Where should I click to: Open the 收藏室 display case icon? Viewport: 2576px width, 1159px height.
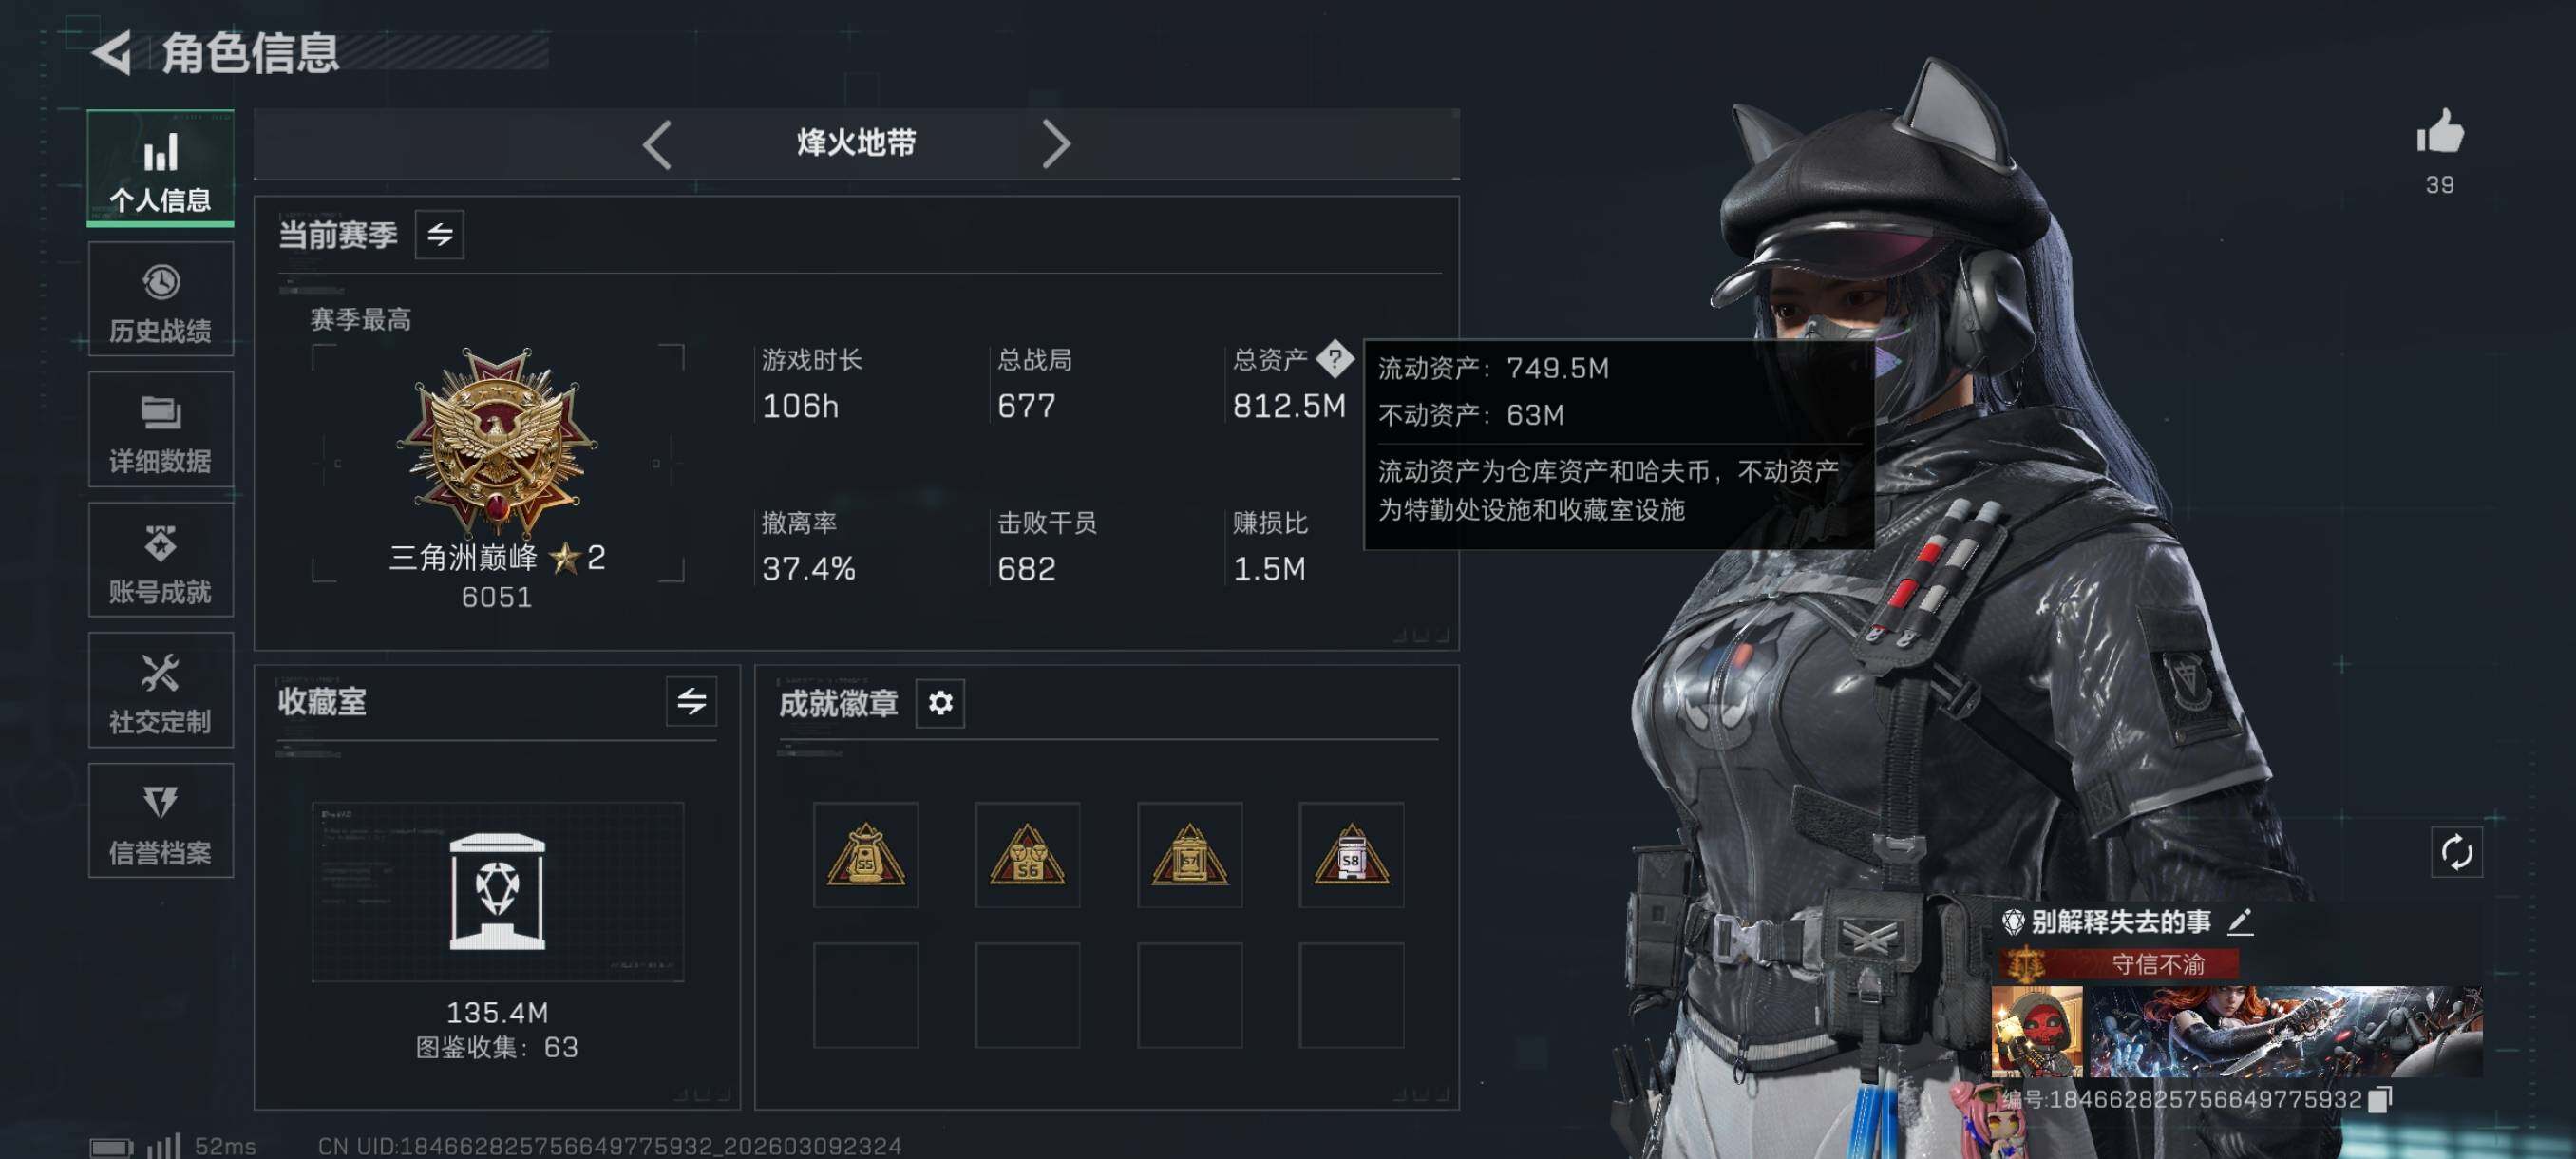pos(497,891)
